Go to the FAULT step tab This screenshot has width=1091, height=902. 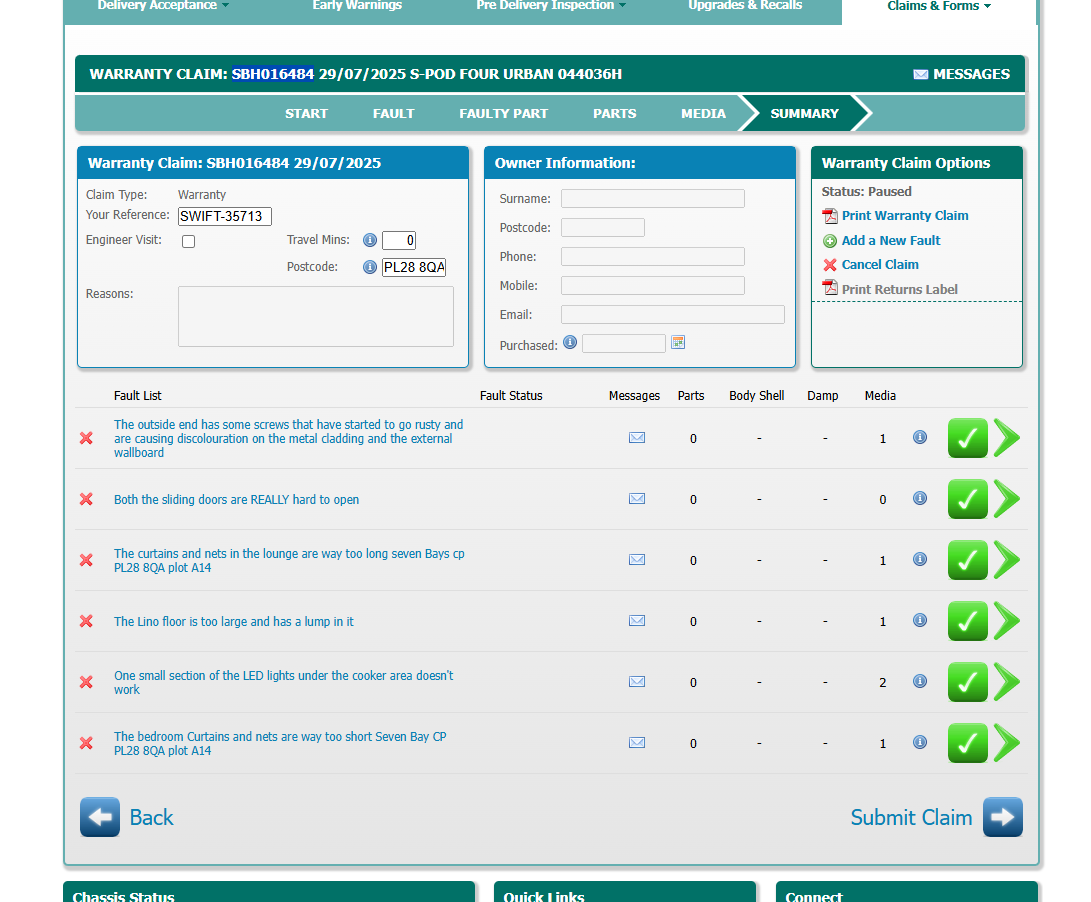click(x=393, y=113)
